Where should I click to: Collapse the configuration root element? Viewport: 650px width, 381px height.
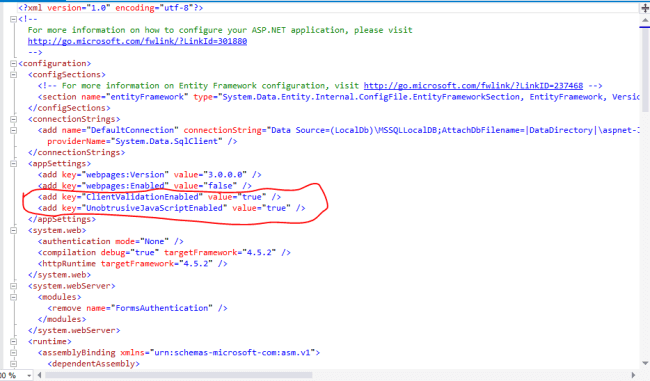click(13, 63)
